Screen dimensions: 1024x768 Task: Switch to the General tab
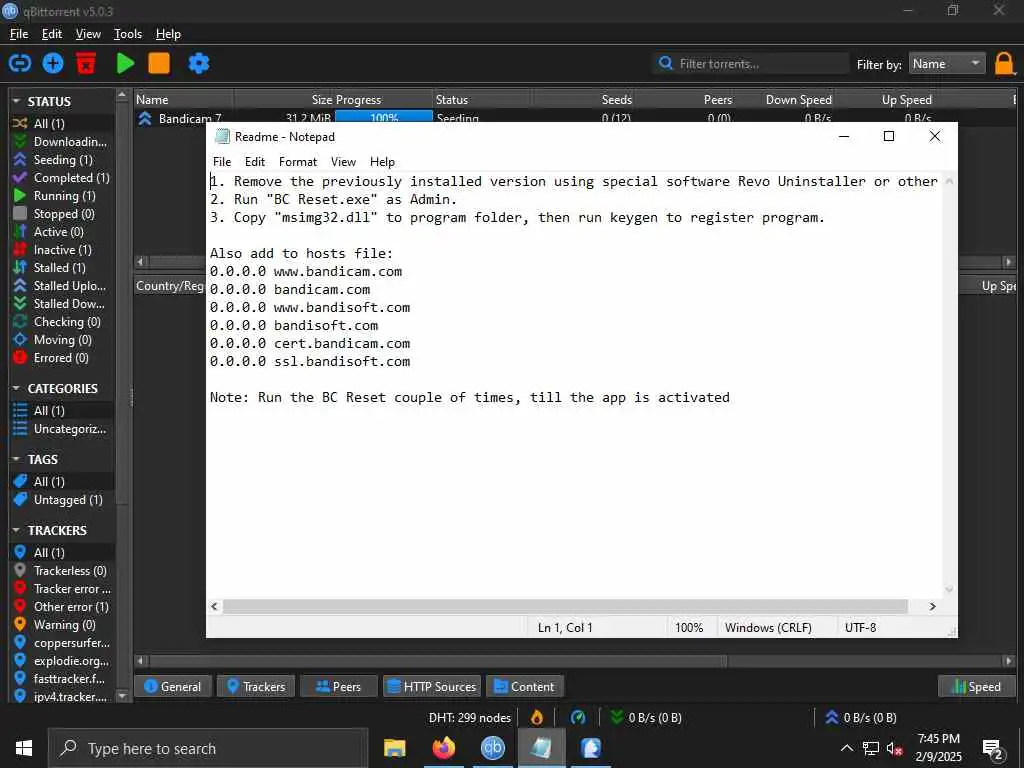(x=172, y=686)
